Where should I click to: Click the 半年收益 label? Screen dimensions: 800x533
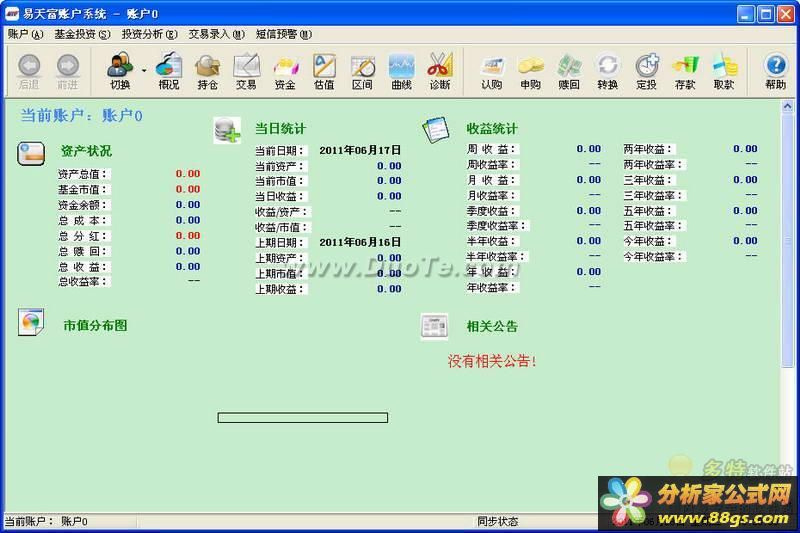(x=492, y=241)
